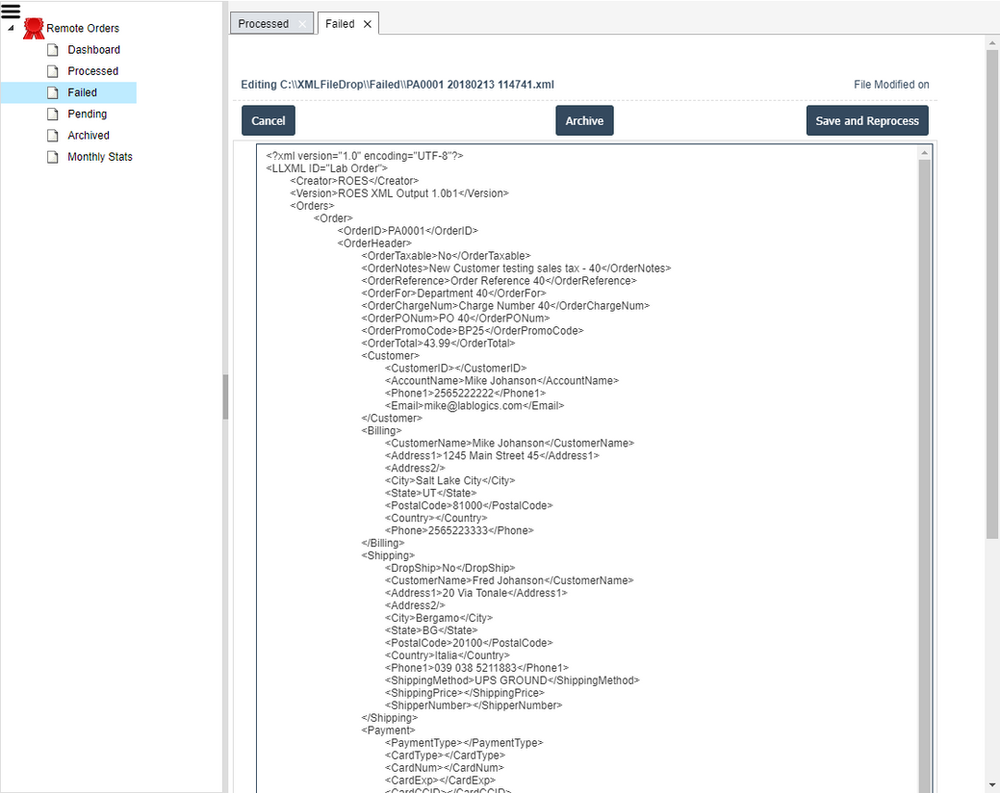The image size is (1000, 793).
Task: Archive the failed order file
Action: [584, 120]
